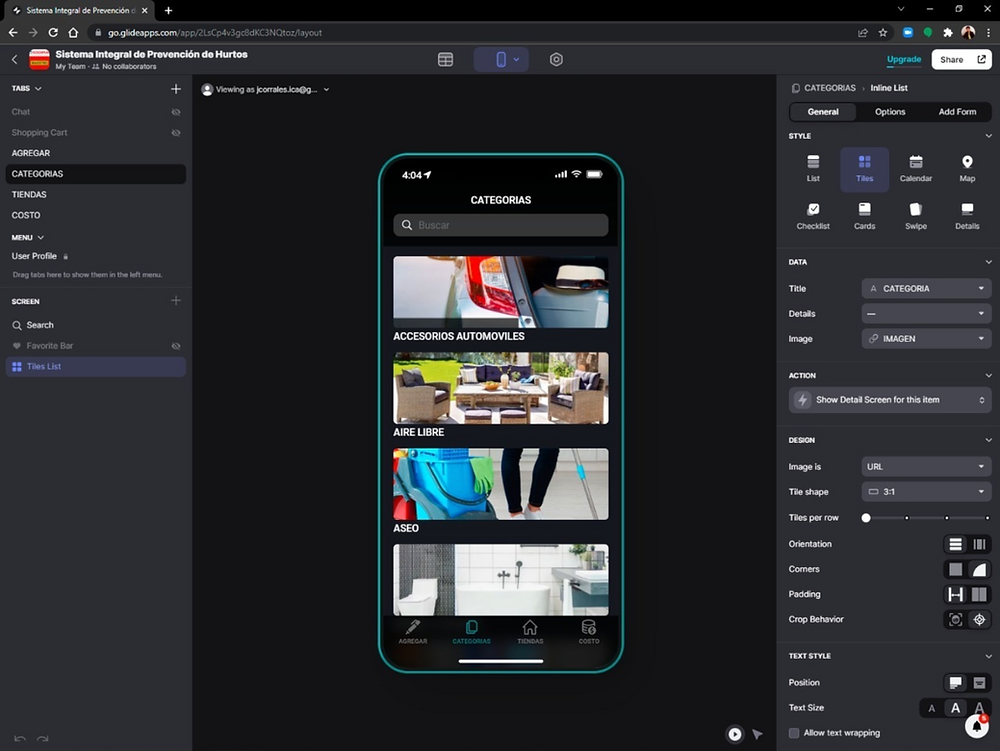The width and height of the screenshot is (1000, 751).
Task: Set Orientation to vertical columns
Action: point(979,544)
